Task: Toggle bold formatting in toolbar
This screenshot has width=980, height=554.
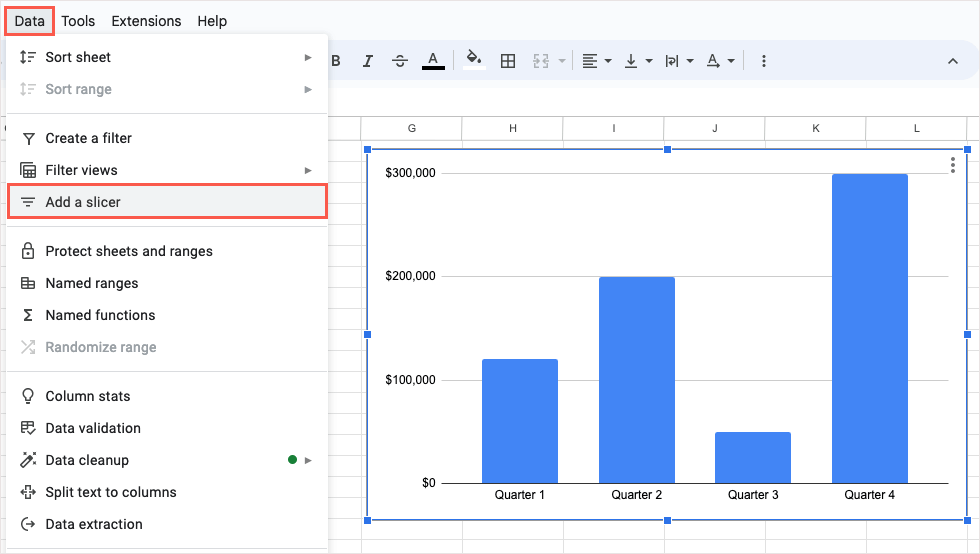Action: 336,61
